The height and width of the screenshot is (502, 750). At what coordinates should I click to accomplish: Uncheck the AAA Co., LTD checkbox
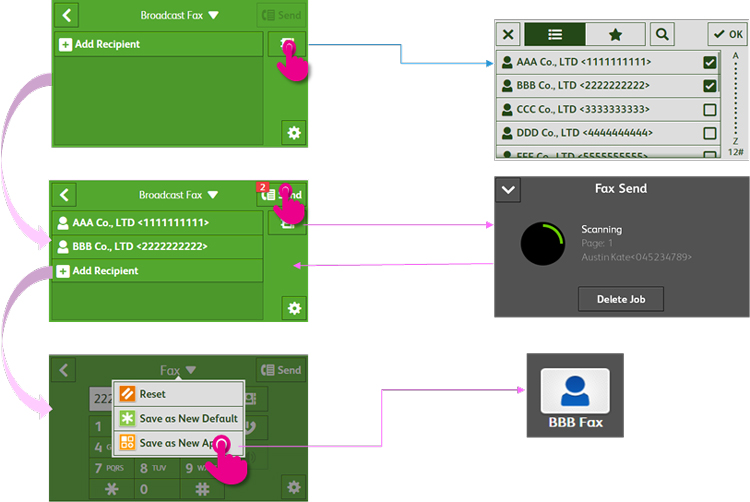pyautogui.click(x=710, y=62)
